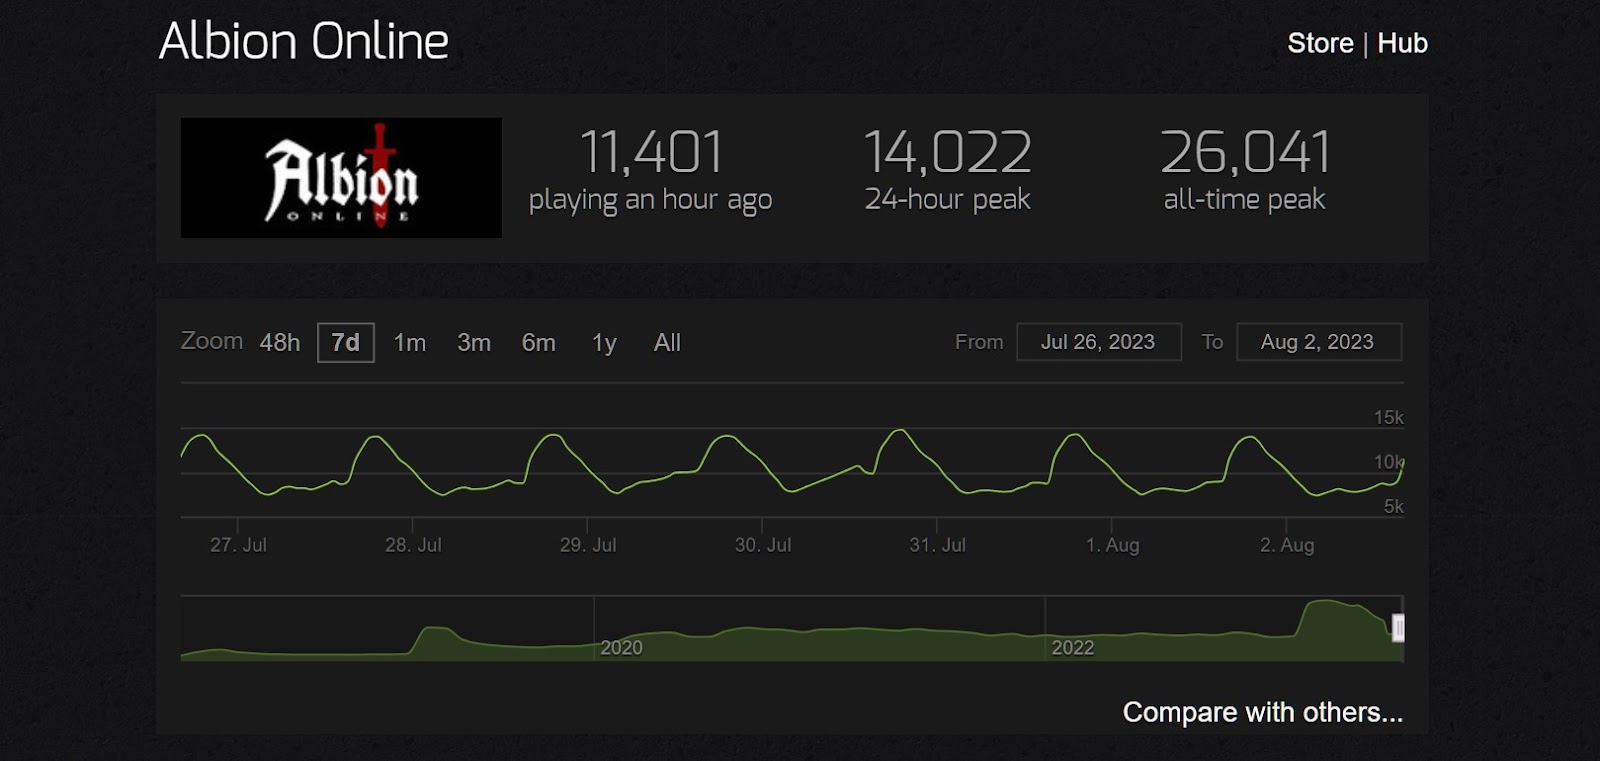
Task: Select the 1m zoom range
Action: tap(410, 342)
